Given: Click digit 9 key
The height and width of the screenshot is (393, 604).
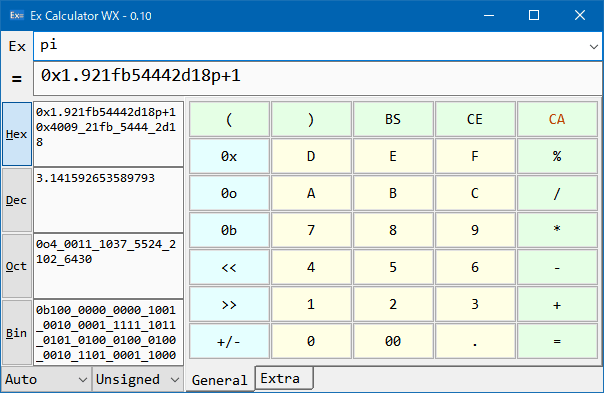Looking at the screenshot, I should pos(475,230).
